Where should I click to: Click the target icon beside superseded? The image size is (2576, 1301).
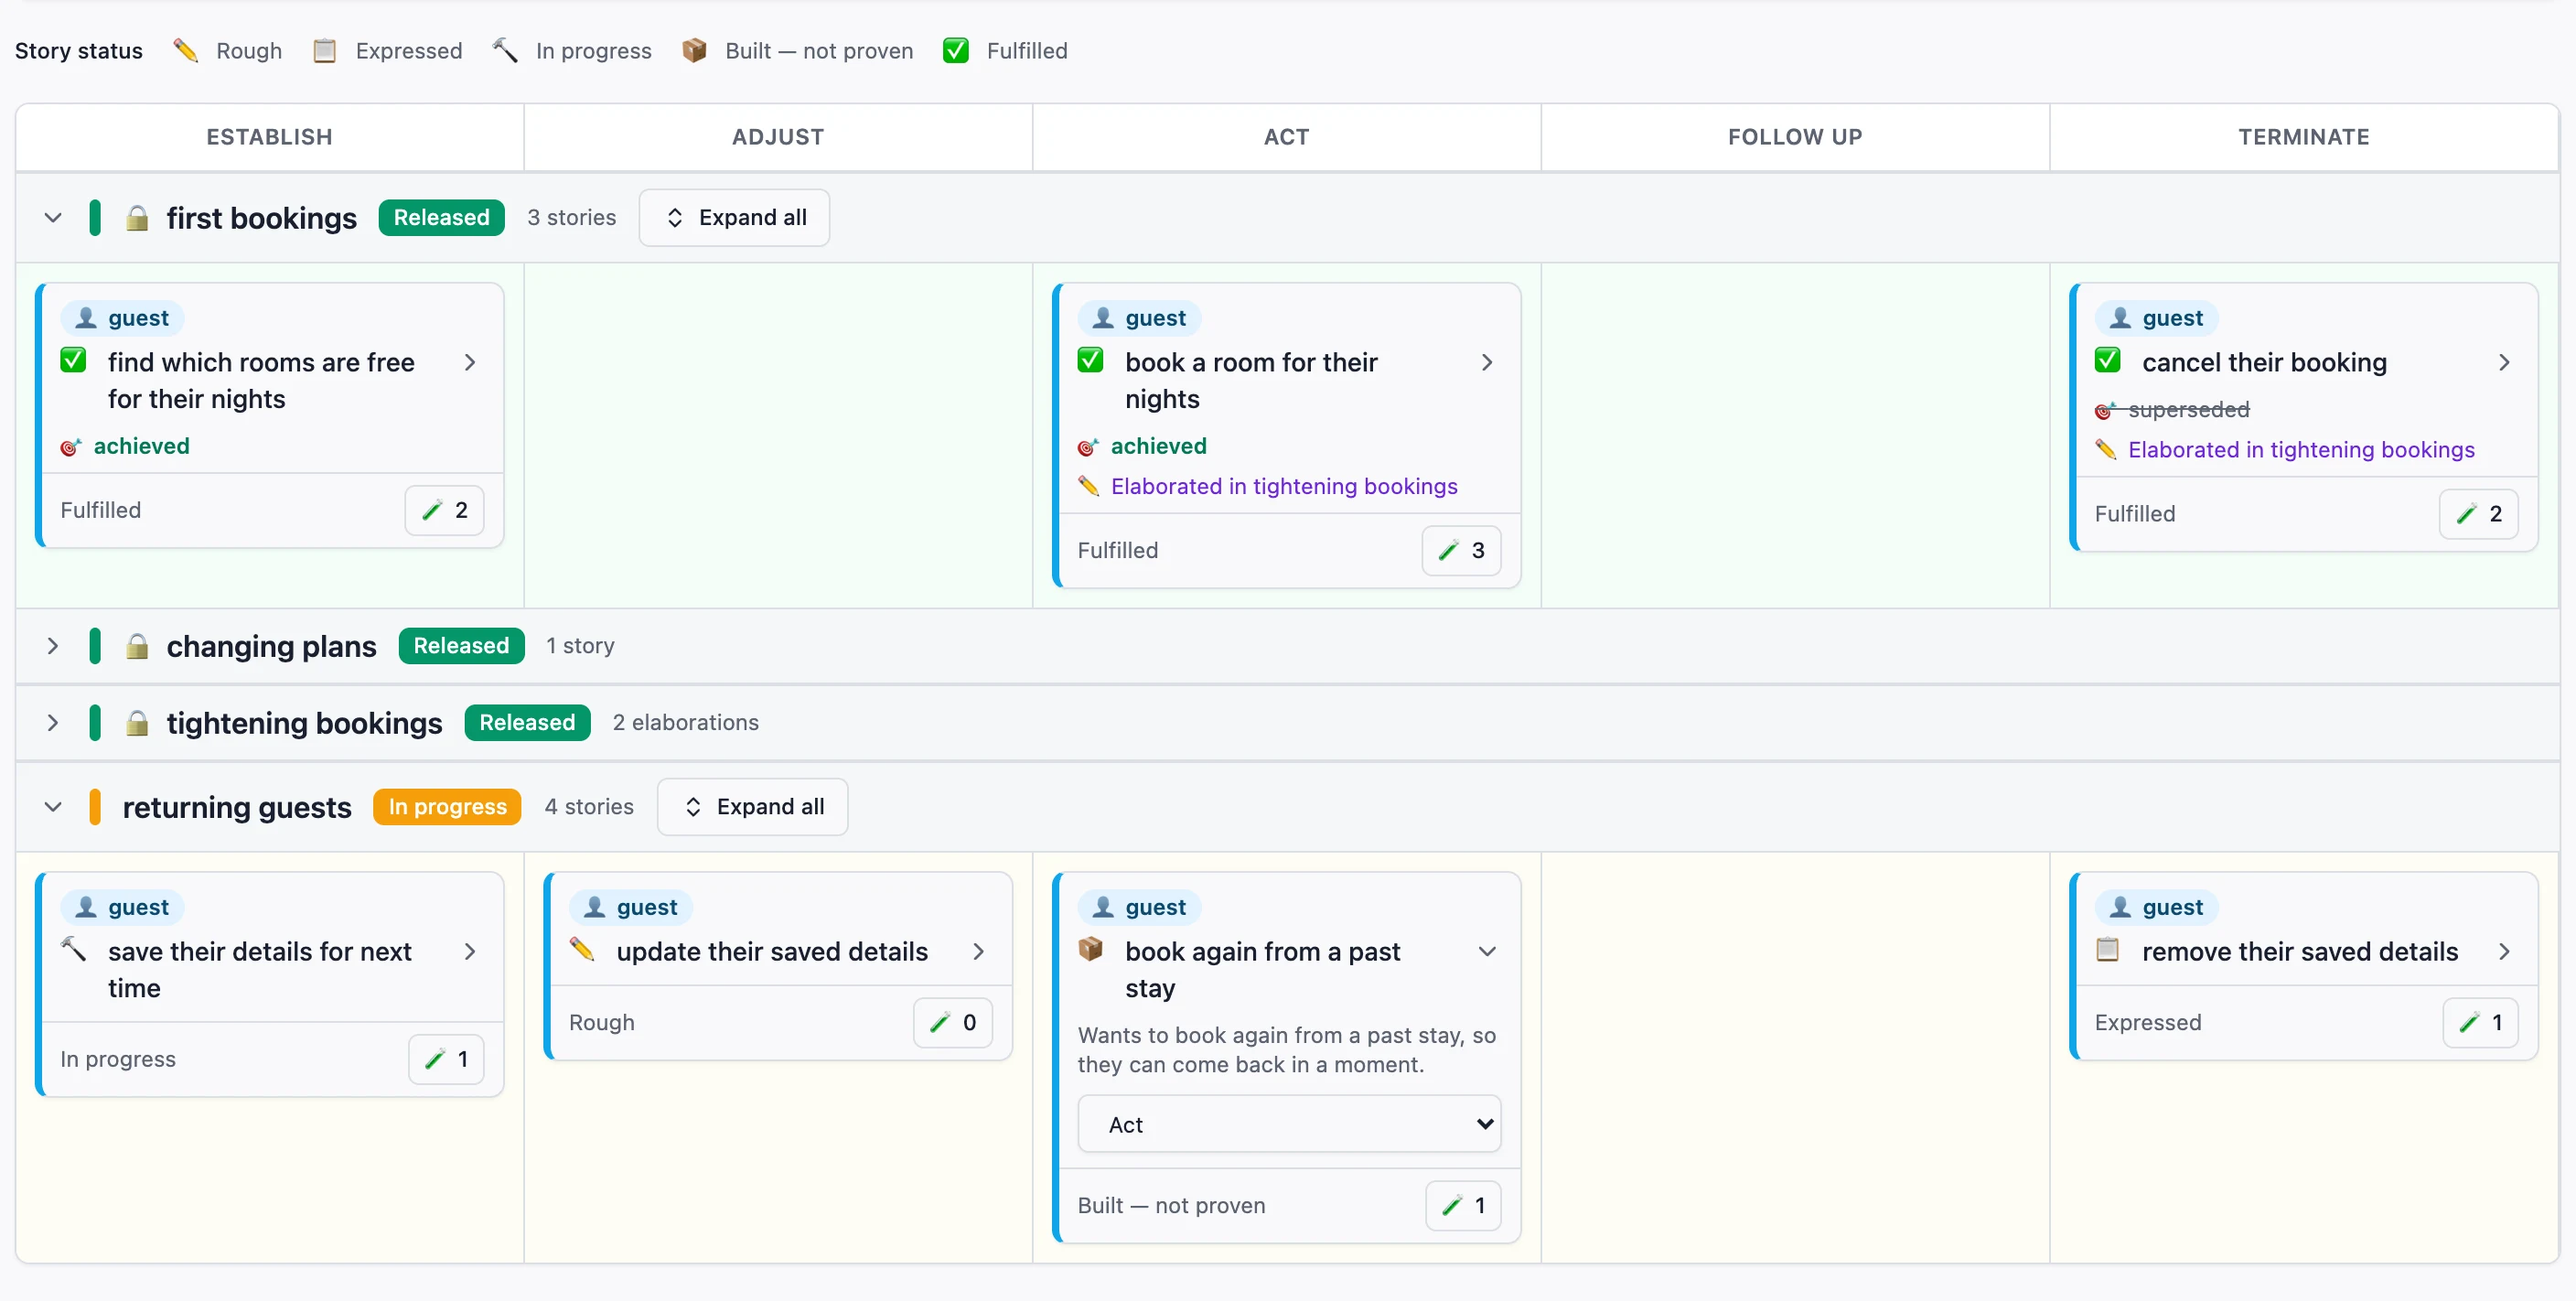[x=2105, y=410]
